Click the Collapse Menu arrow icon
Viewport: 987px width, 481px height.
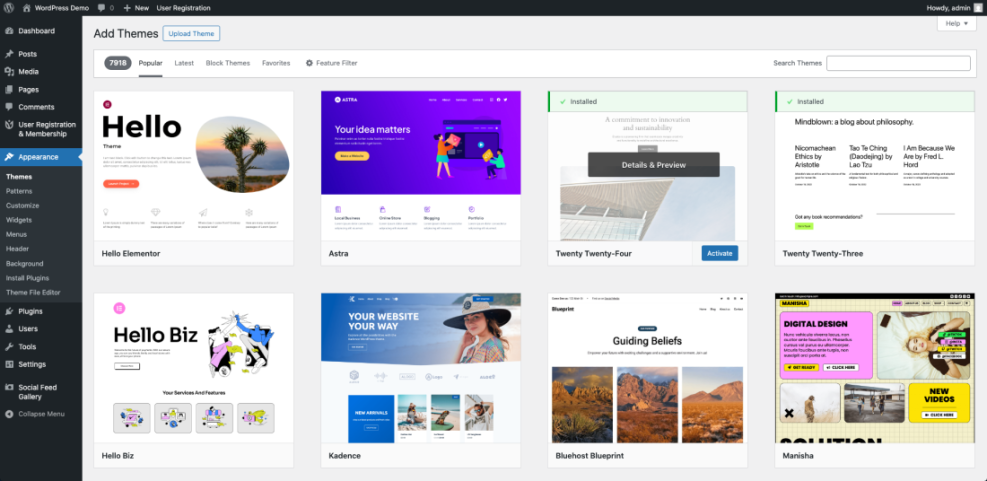tap(9, 414)
